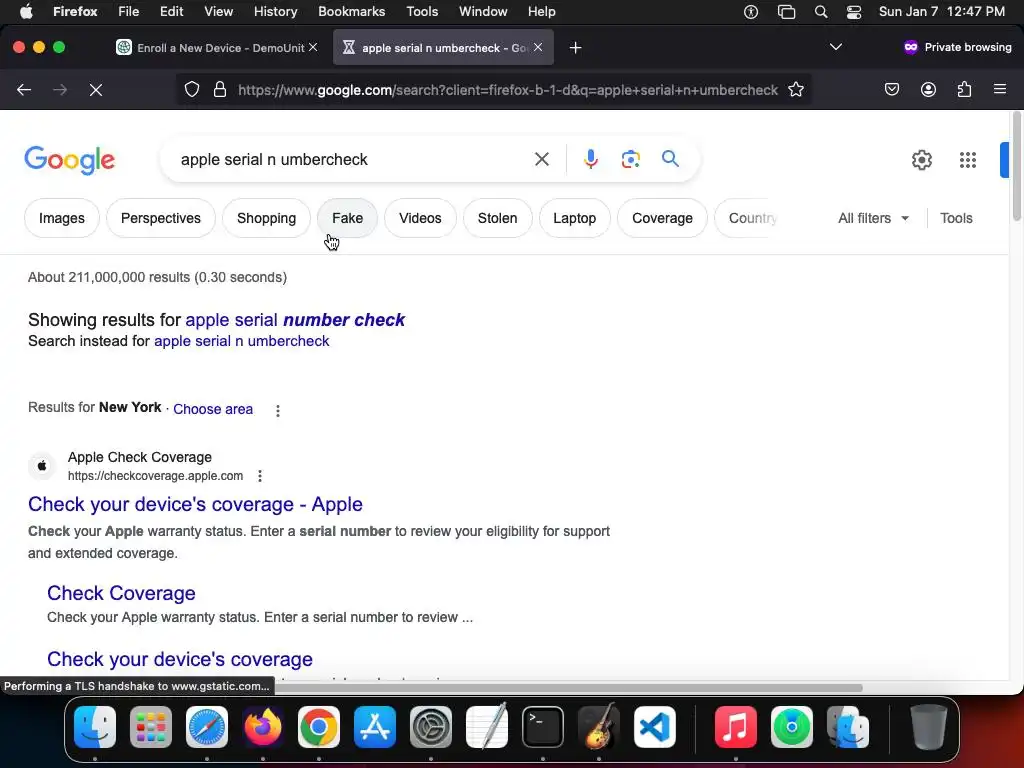
Task: Bookmark this page with the star icon
Action: (x=795, y=89)
